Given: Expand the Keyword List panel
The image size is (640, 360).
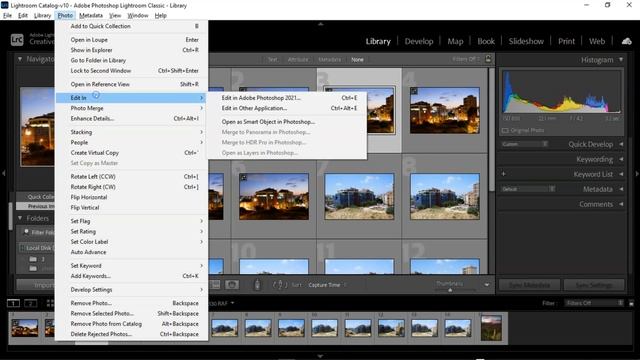Looking at the screenshot, I should 621,174.
